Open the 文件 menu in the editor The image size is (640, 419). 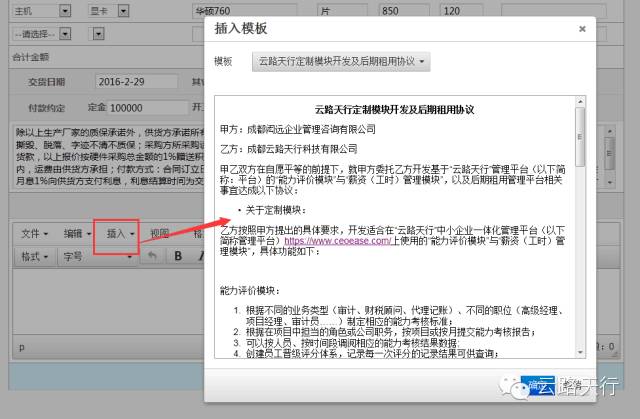(x=35, y=234)
